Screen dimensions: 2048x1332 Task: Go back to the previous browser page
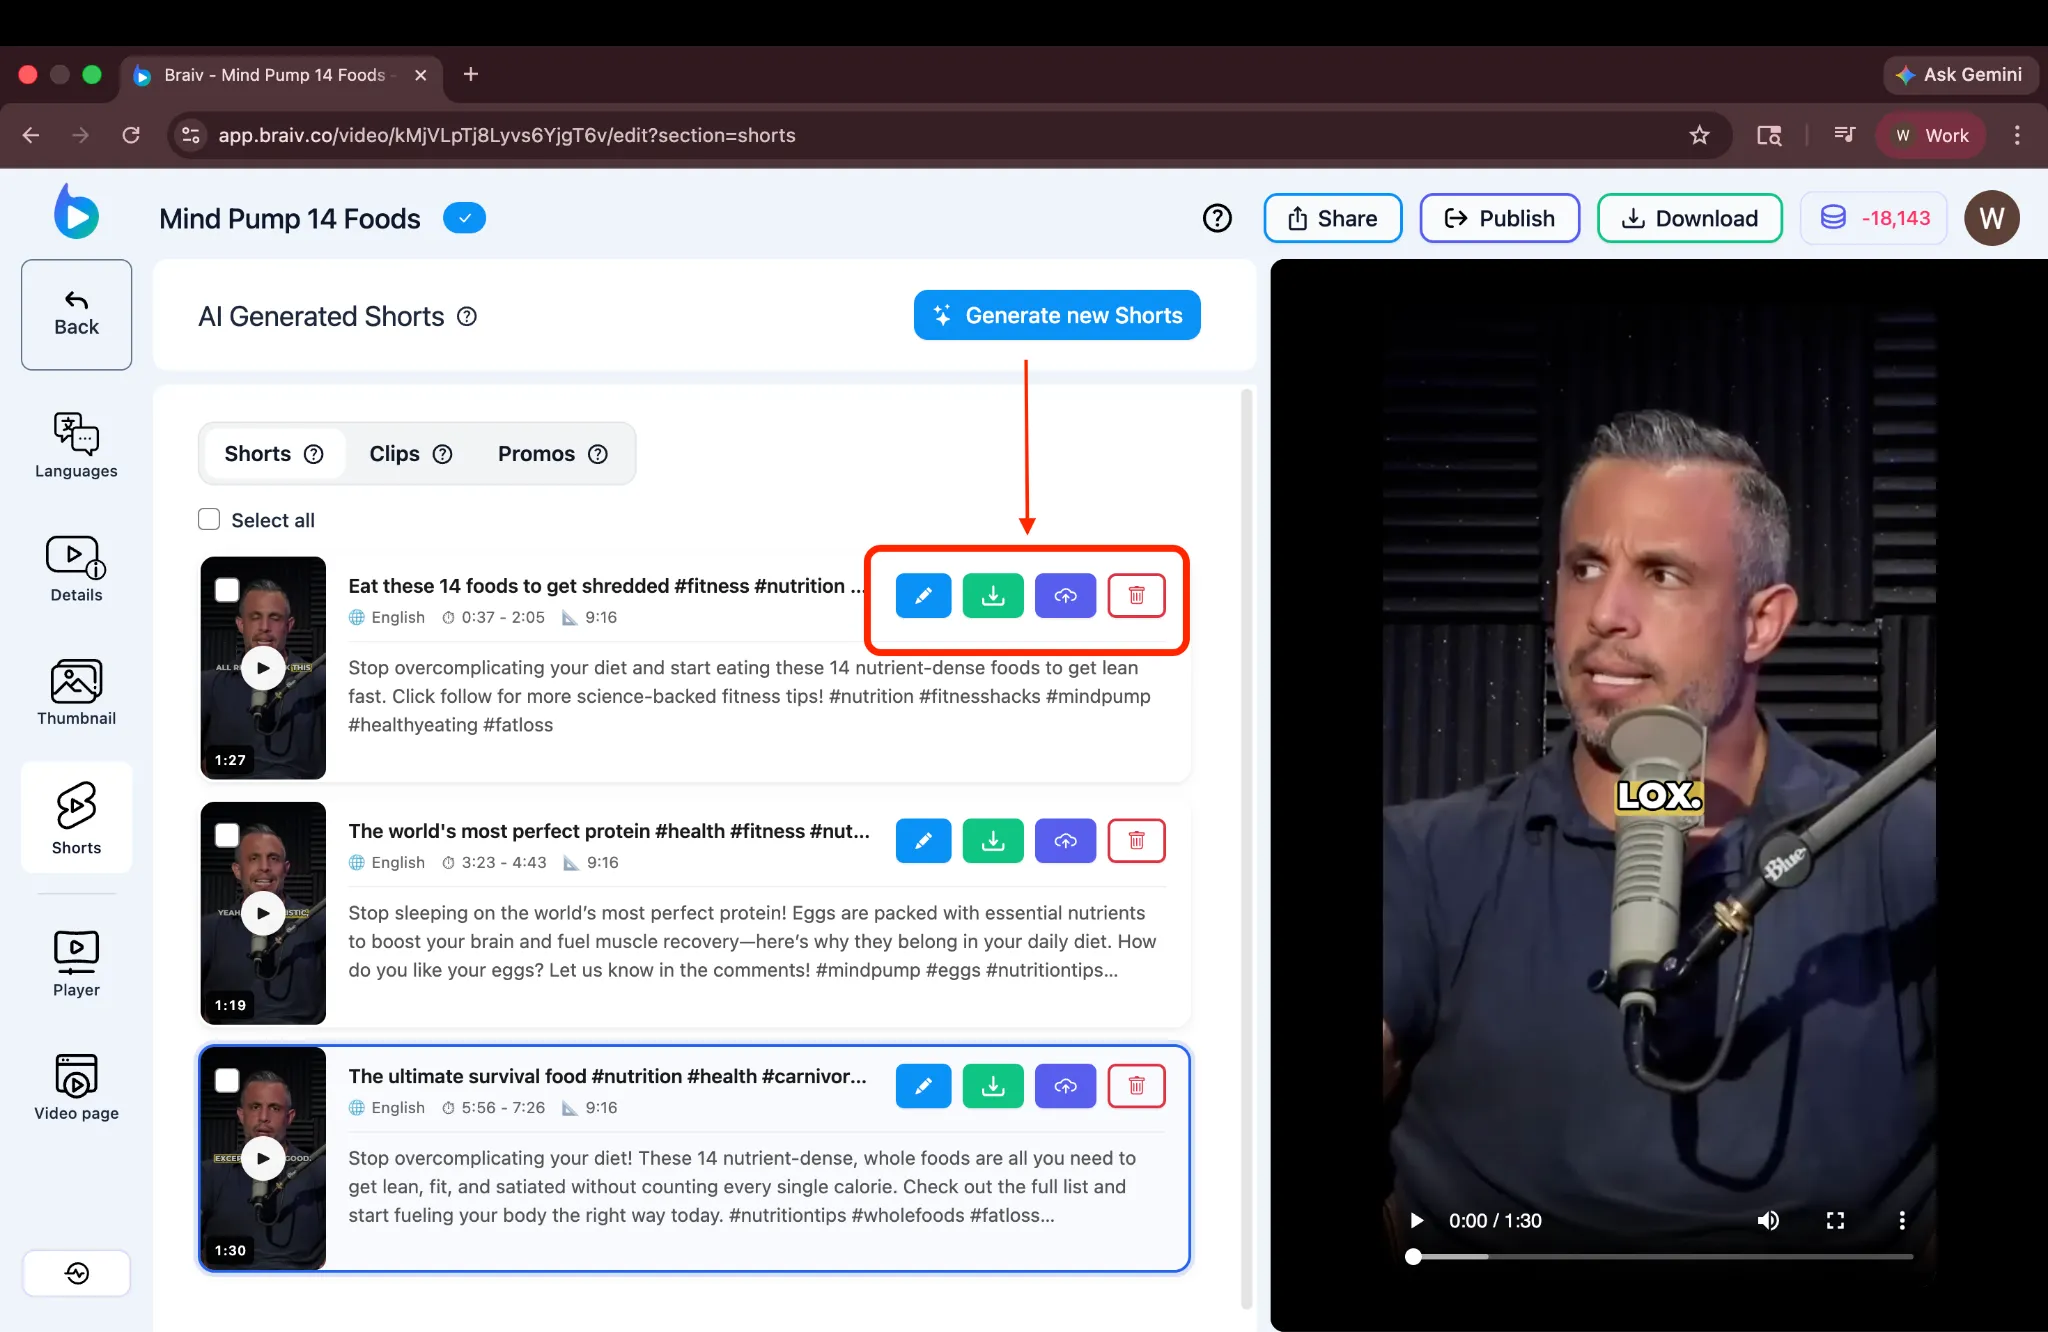point(31,135)
